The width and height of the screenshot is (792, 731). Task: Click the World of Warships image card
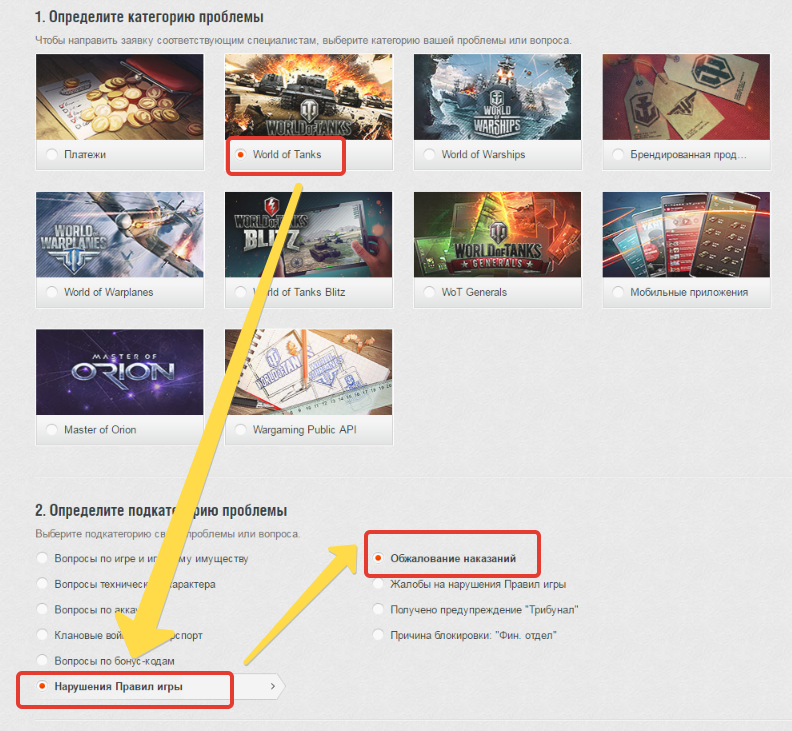[498, 97]
